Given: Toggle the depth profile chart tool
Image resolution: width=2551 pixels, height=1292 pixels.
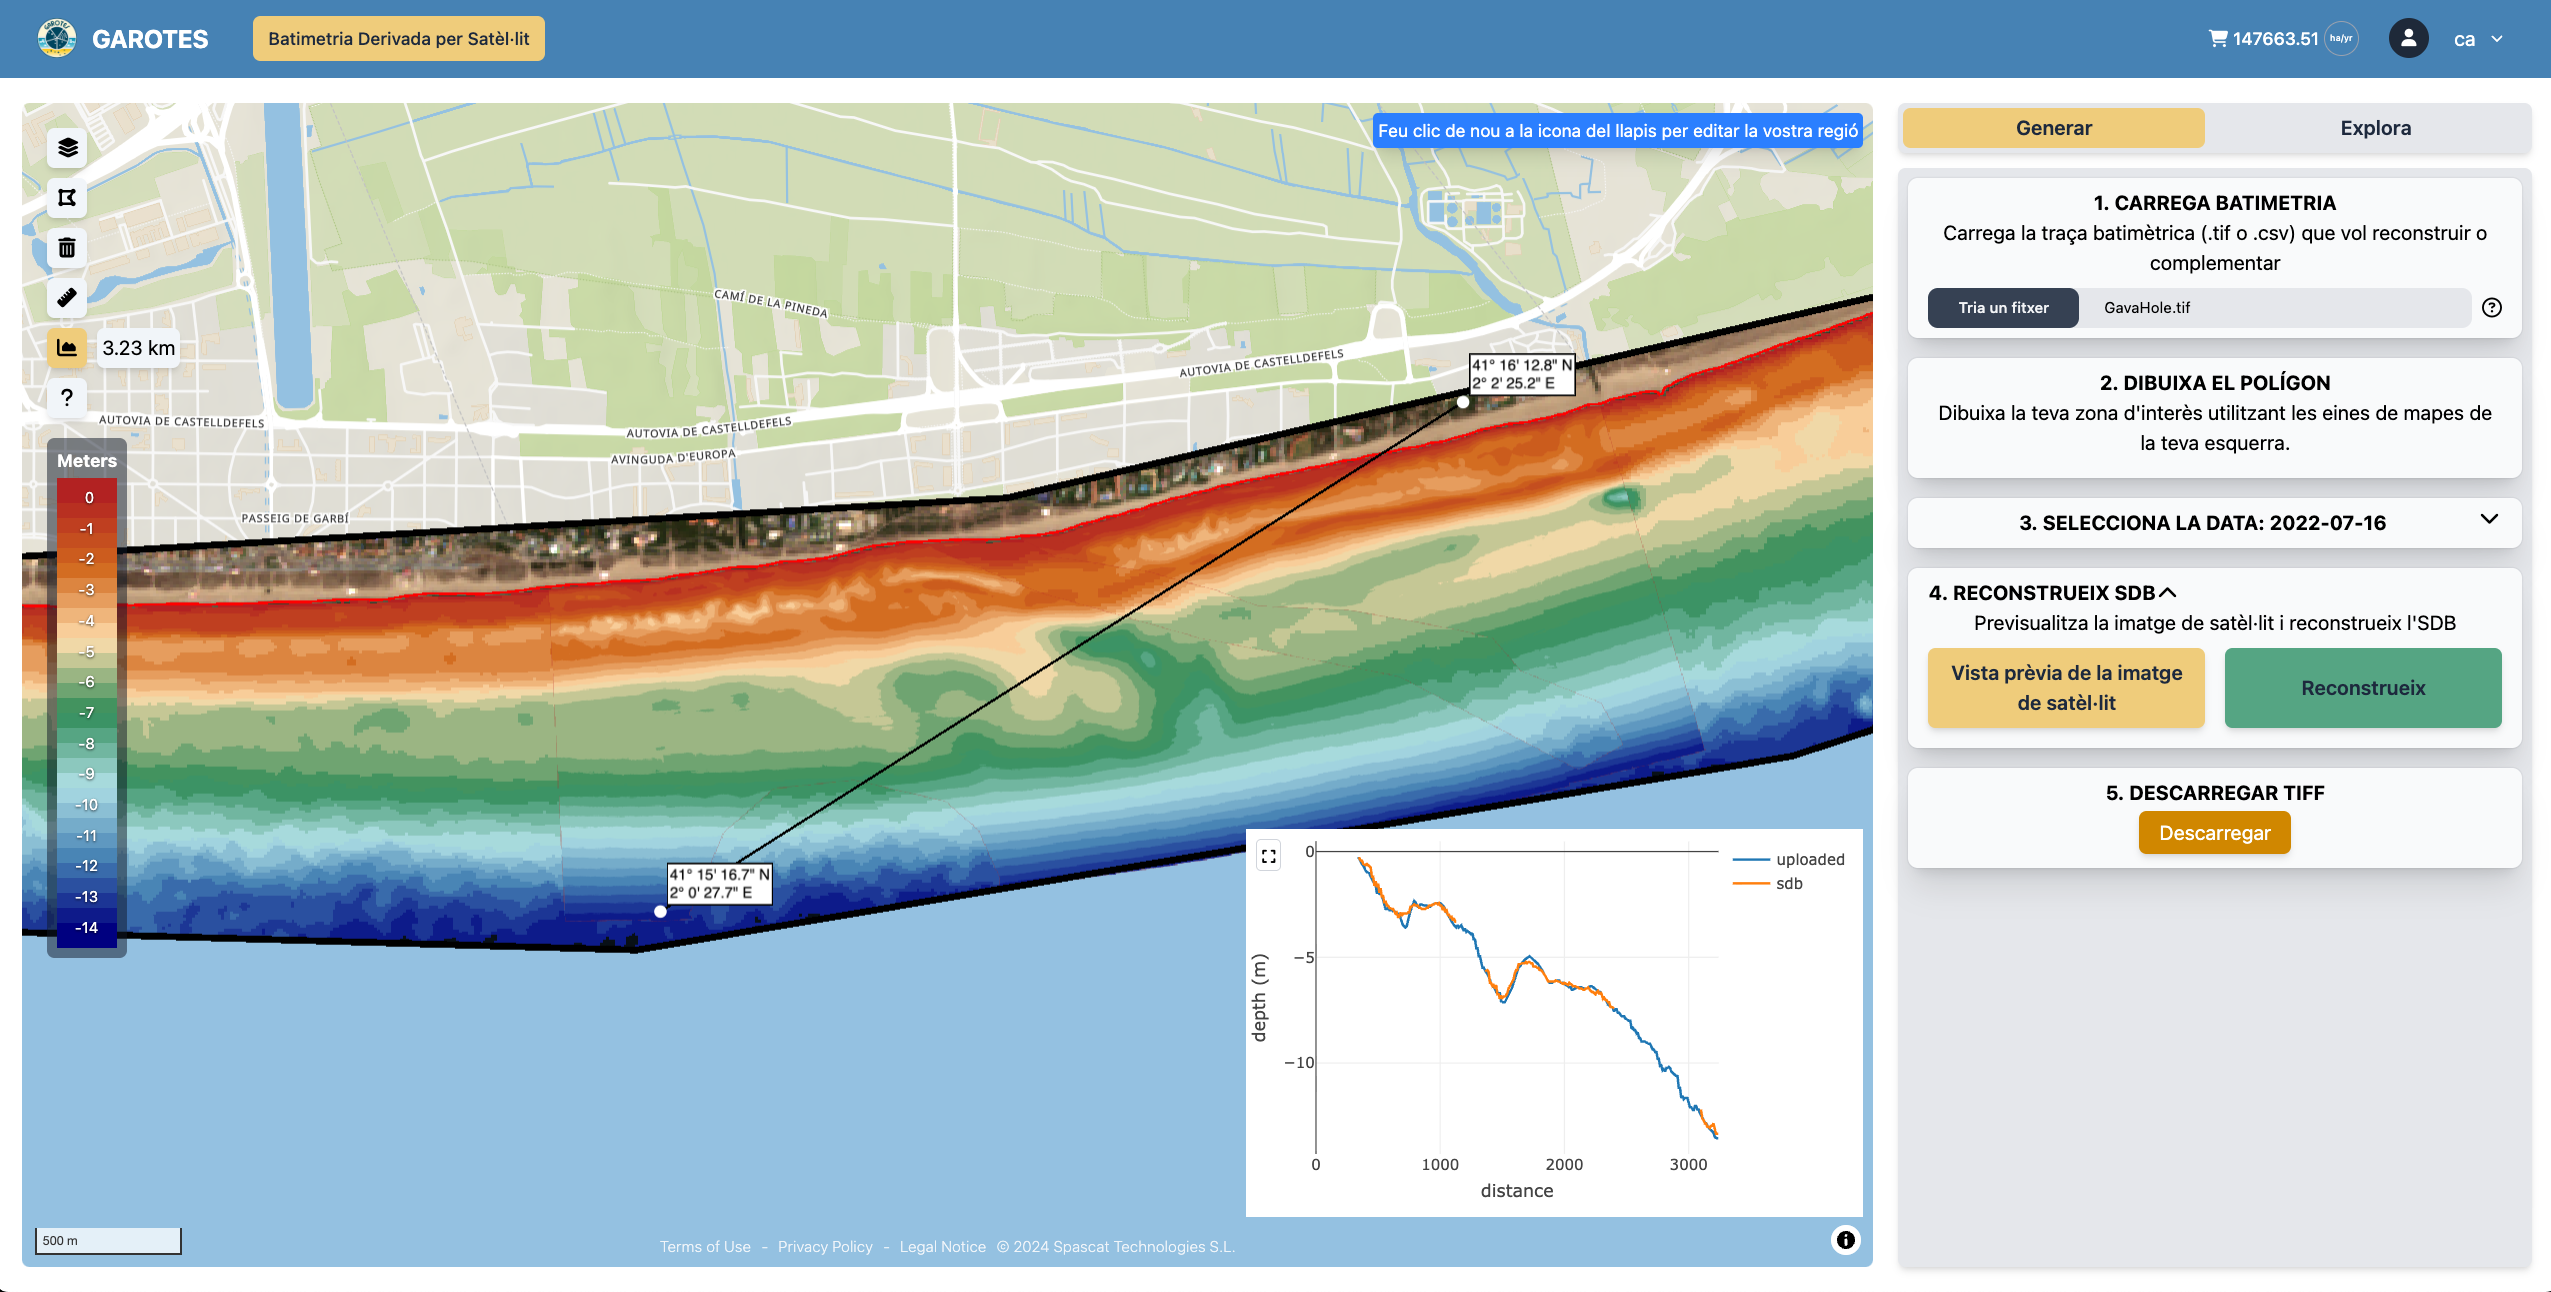Looking at the screenshot, I should (67, 348).
